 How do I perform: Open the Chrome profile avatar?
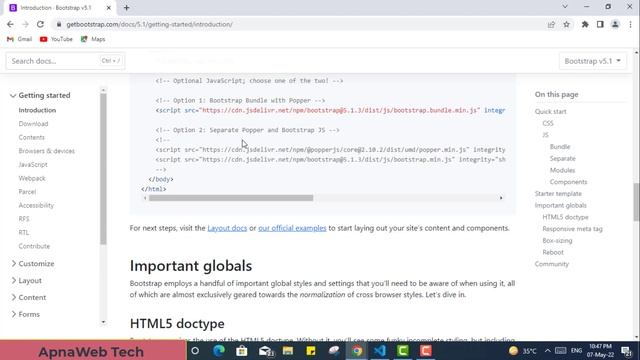(x=615, y=24)
